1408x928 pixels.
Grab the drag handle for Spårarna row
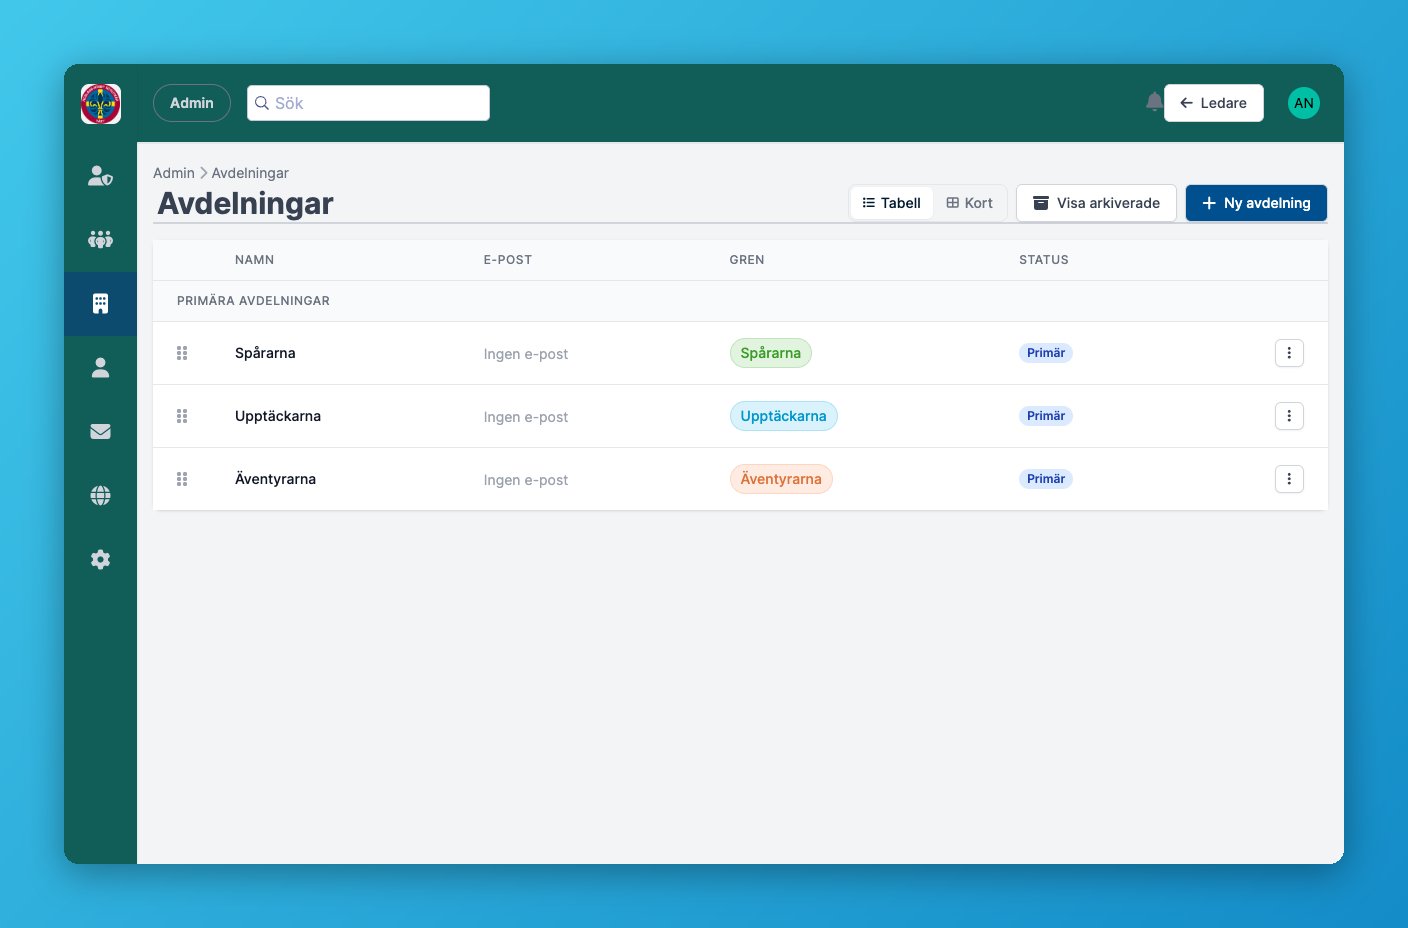point(182,353)
